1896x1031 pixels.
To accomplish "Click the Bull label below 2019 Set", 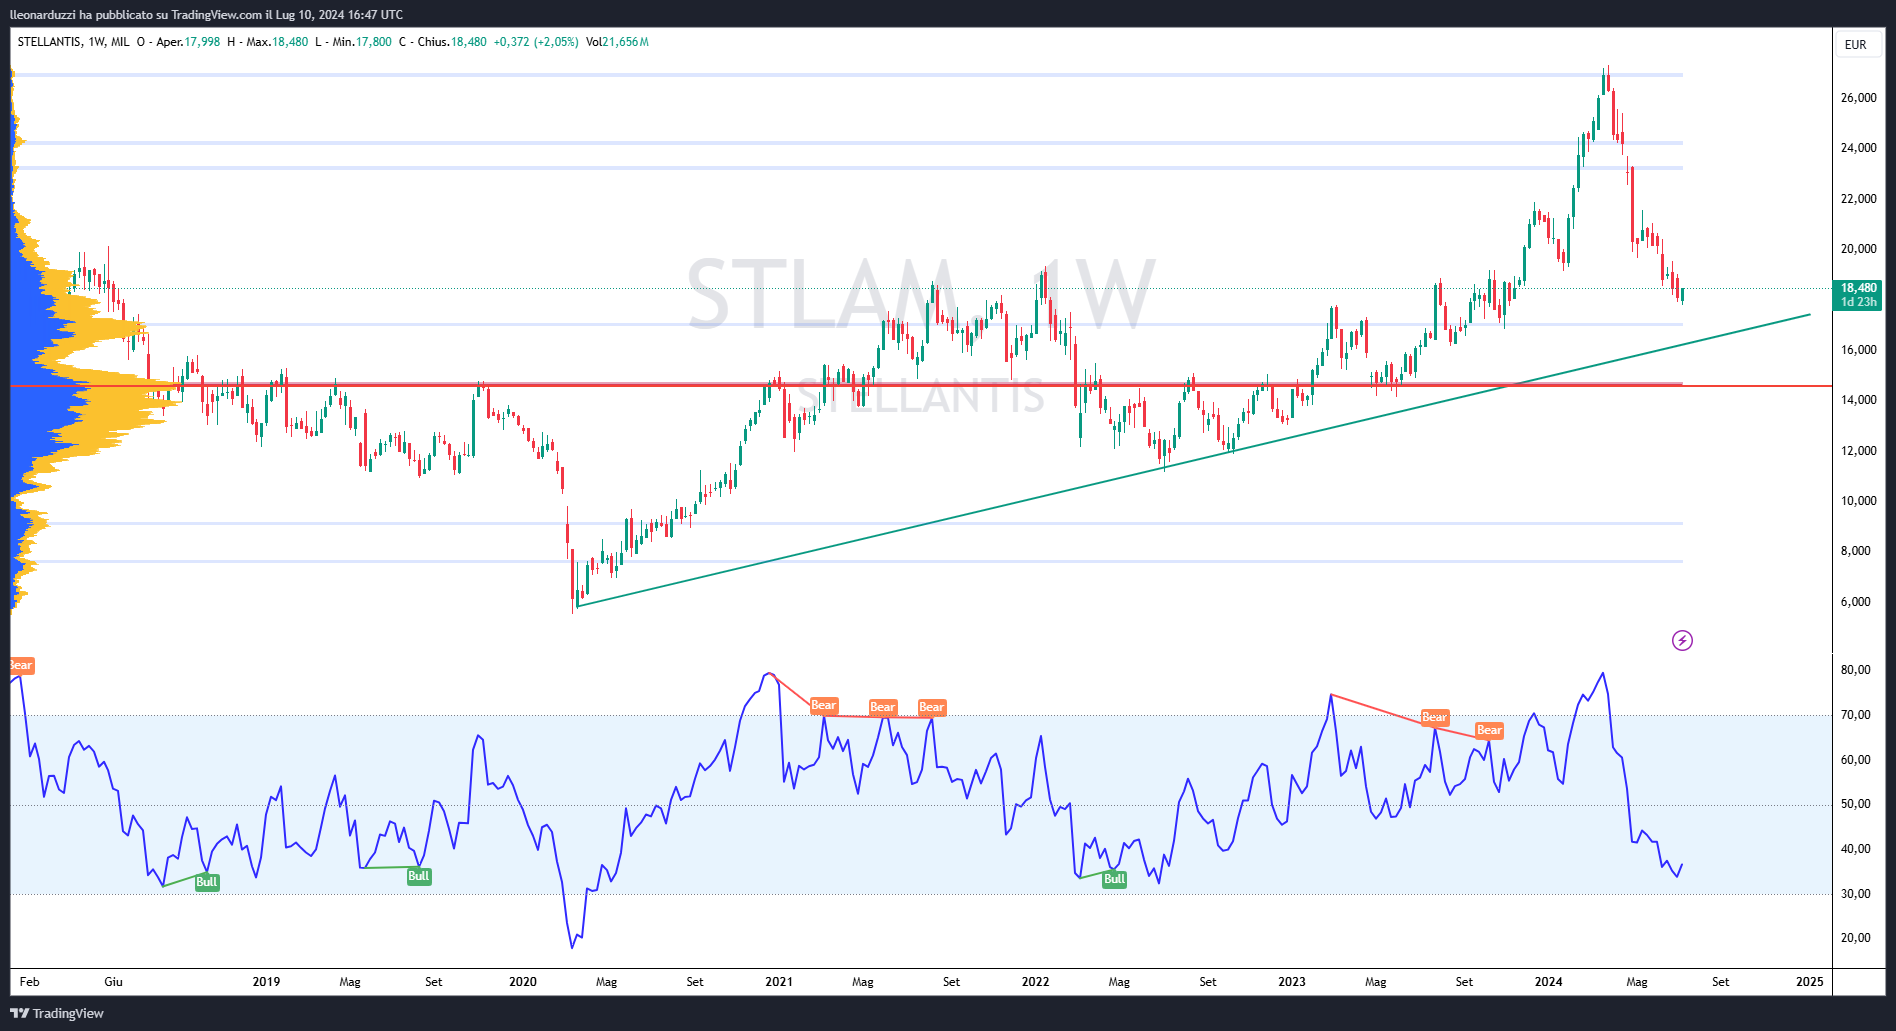I will (418, 876).
